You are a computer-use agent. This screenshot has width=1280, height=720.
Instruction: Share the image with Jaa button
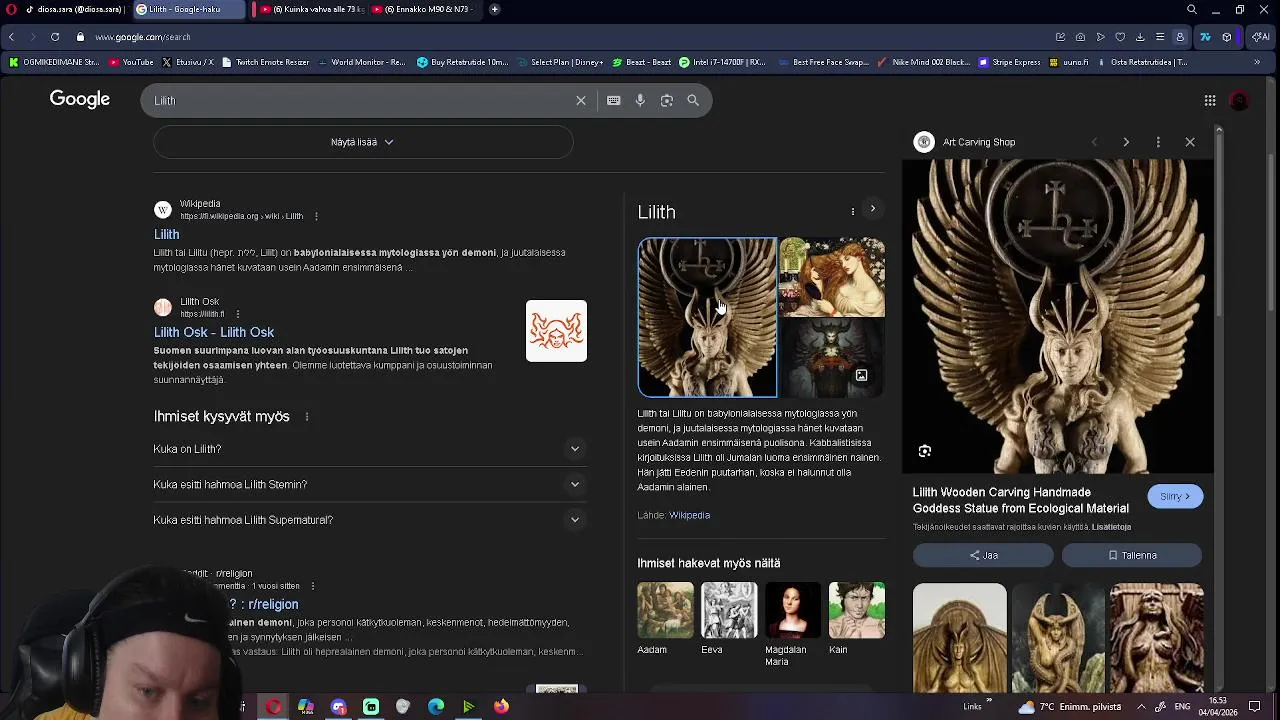click(984, 555)
